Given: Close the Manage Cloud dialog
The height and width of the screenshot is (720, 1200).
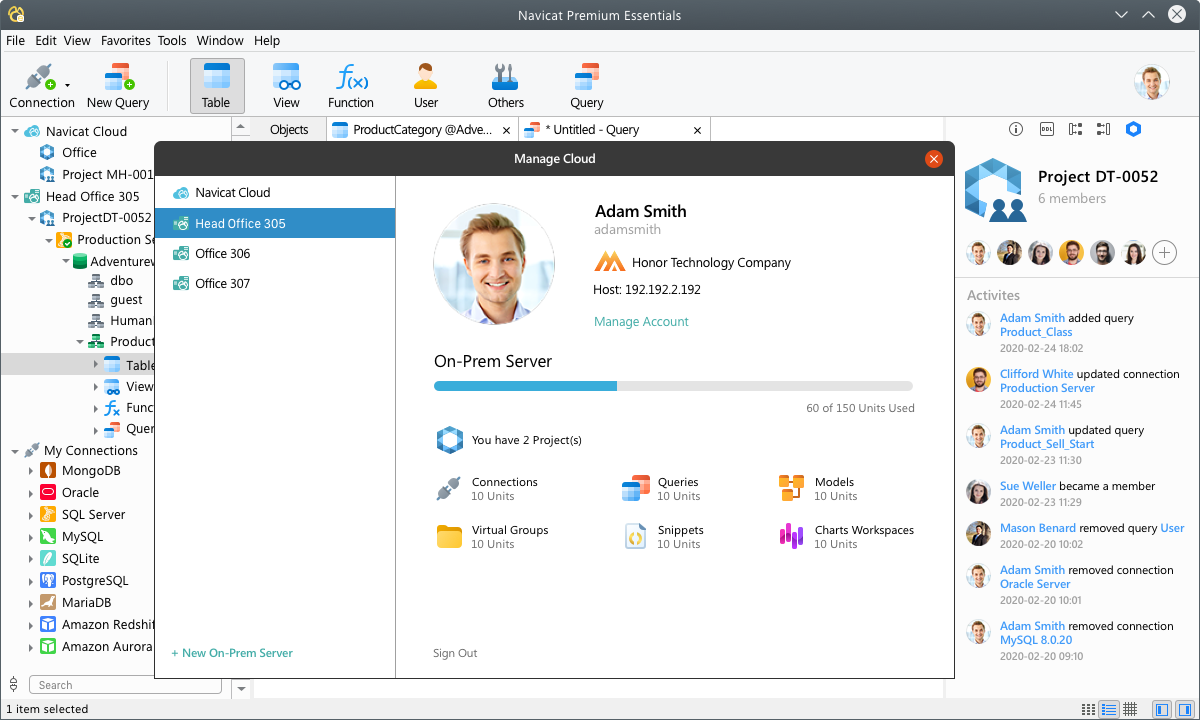Looking at the screenshot, I should 934,159.
